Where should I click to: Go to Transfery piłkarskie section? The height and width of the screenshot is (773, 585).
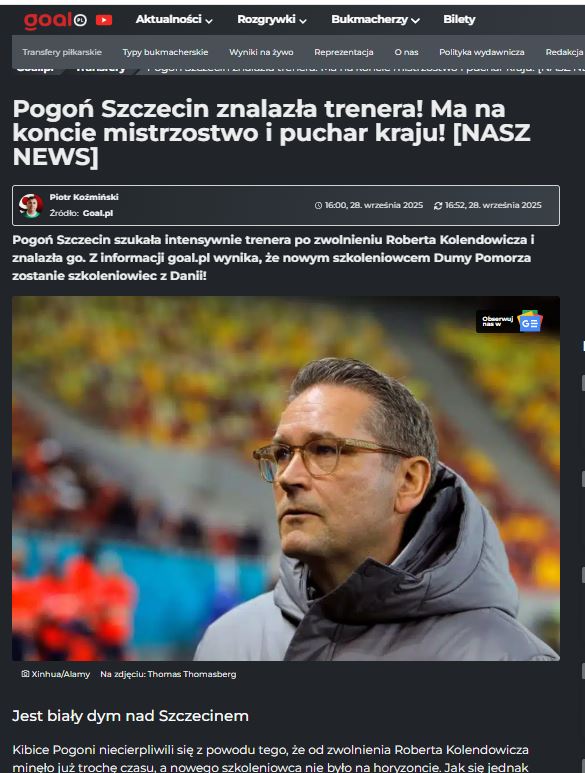point(62,52)
